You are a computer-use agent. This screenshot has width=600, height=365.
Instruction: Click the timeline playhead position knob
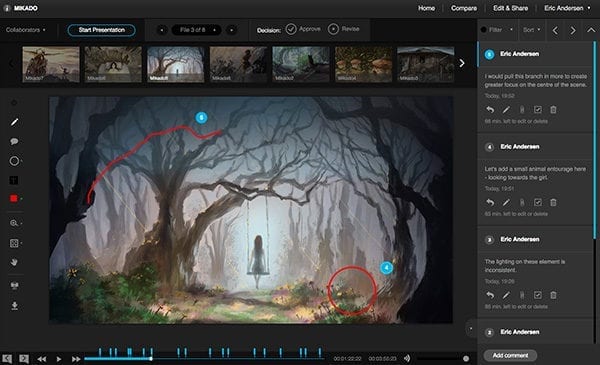point(151,358)
